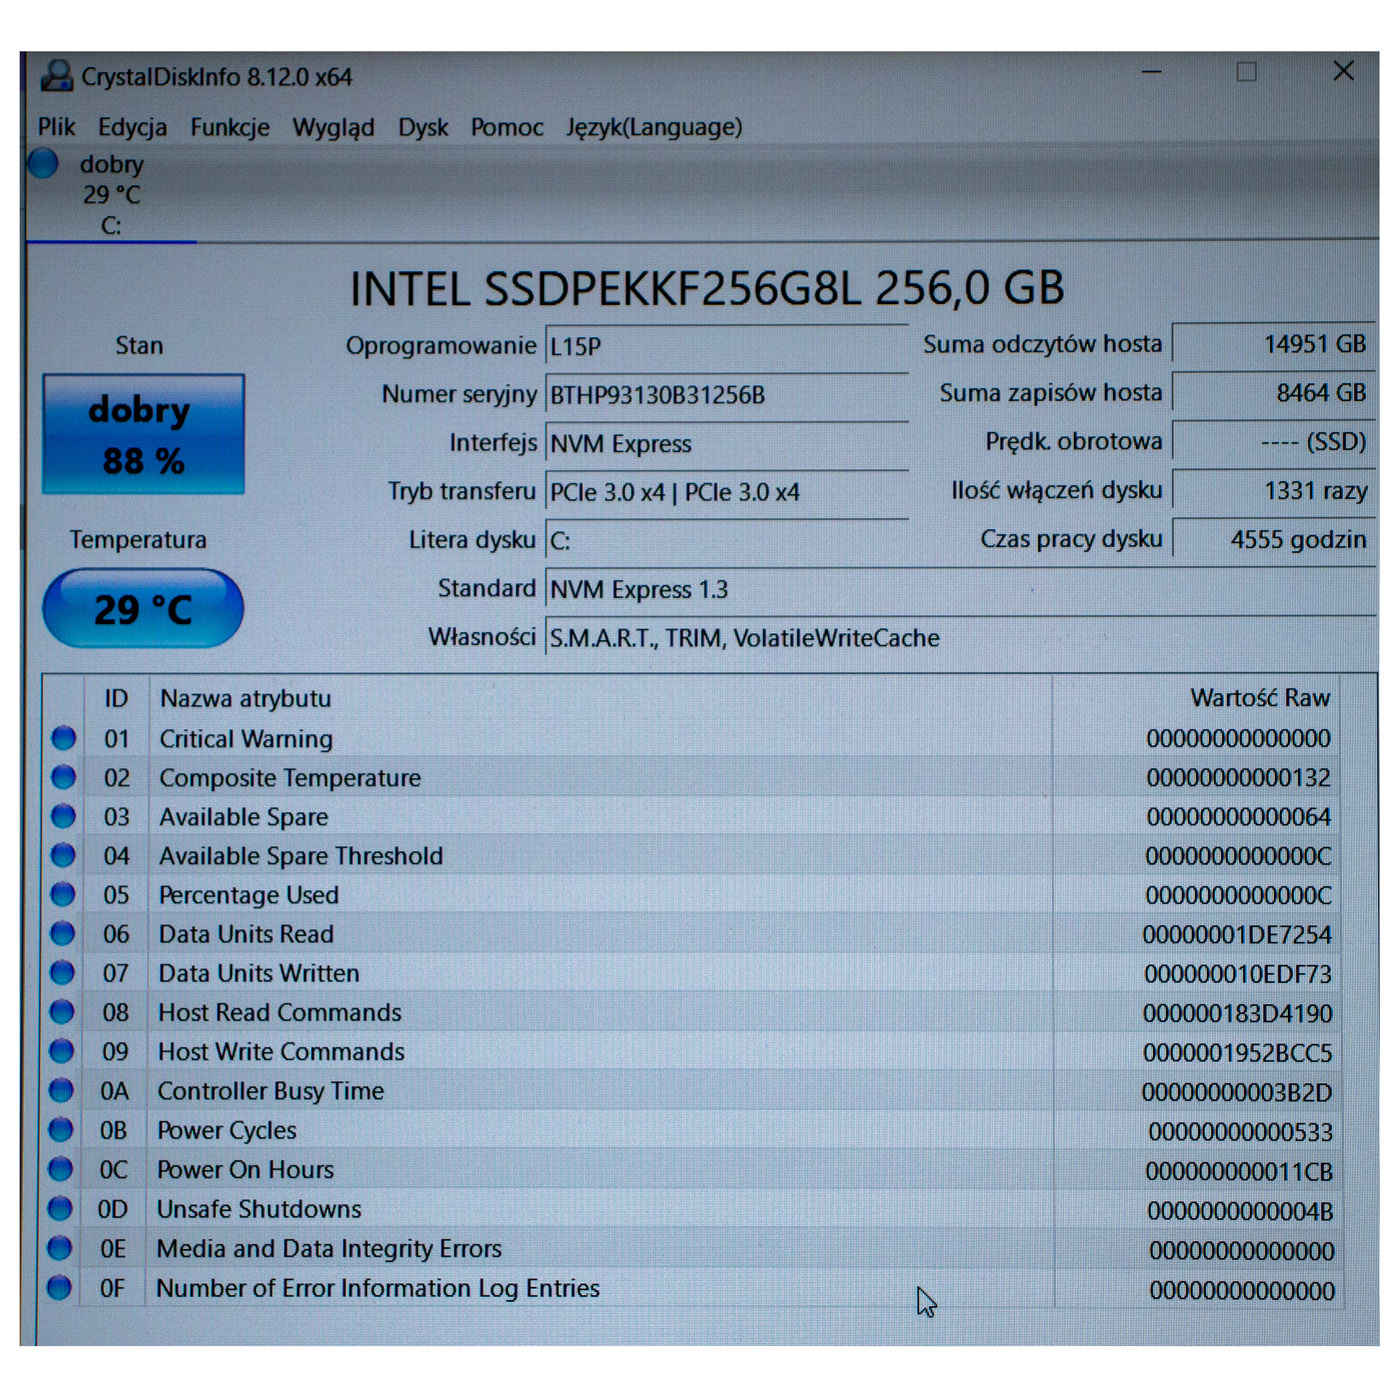This screenshot has height=1400, width=1400.
Task: Click the Tryb transferu field with PCIe 3.0 x4
Action: (x=727, y=492)
